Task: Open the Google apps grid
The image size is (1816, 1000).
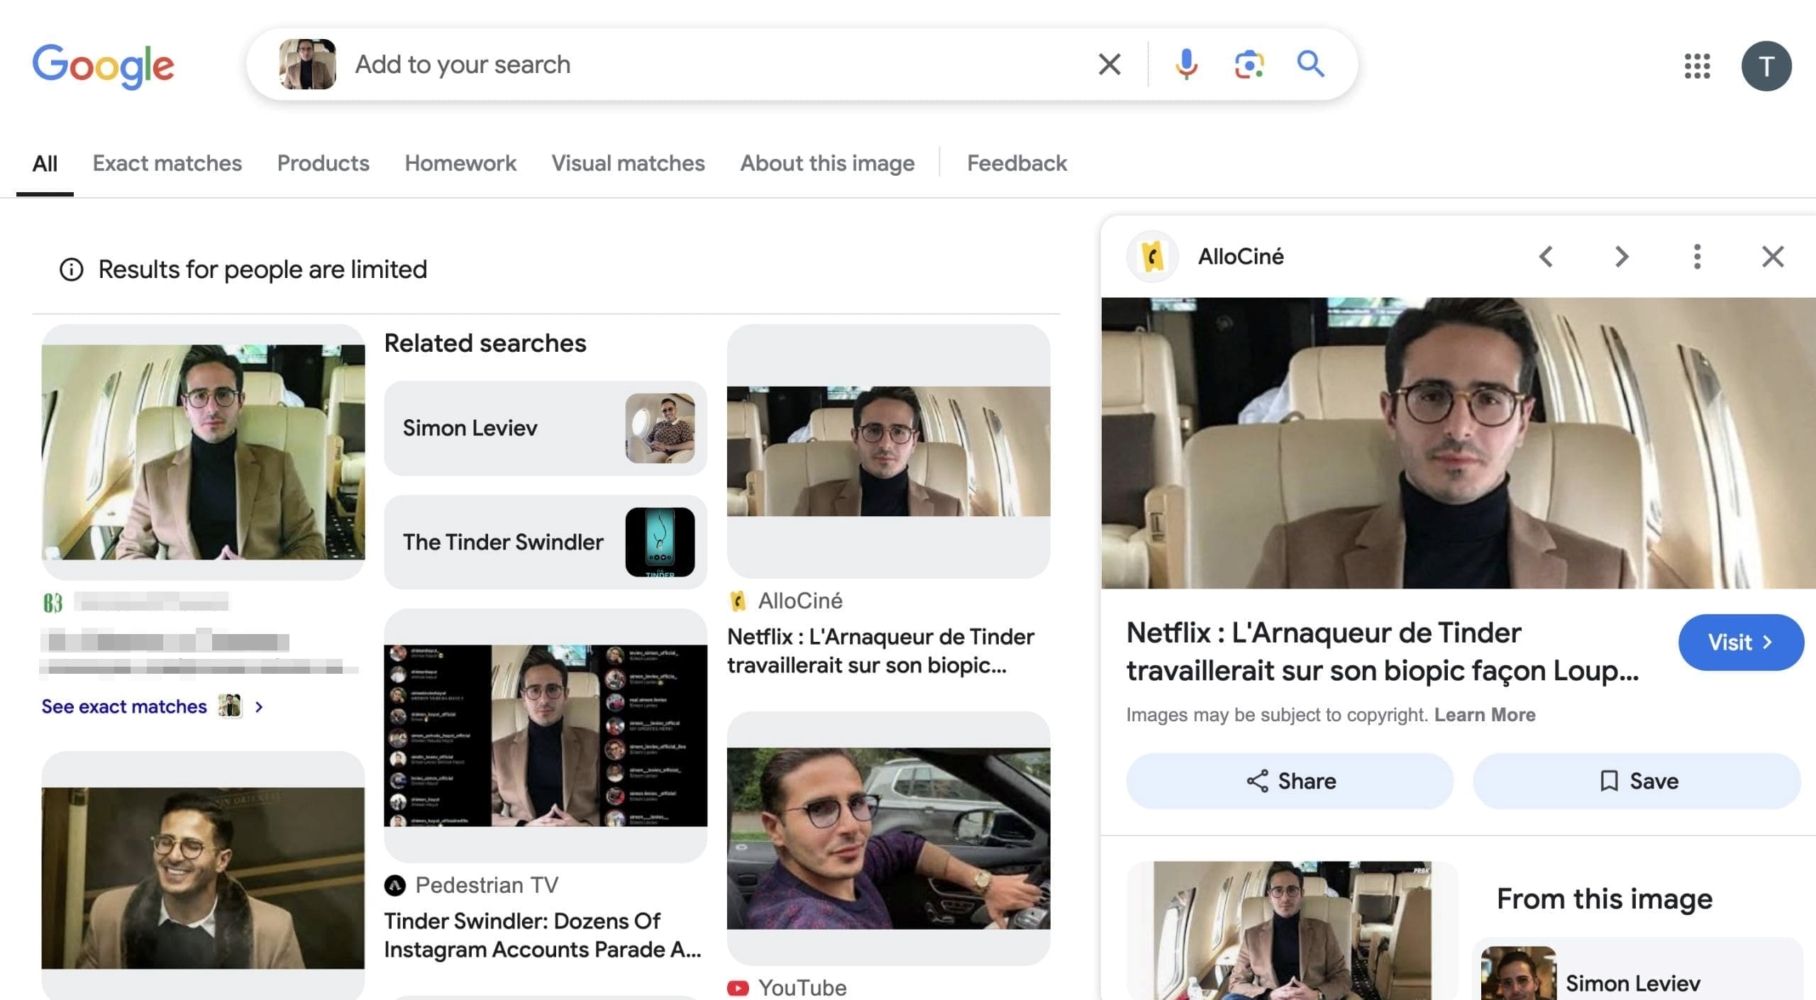Action: tap(1696, 66)
